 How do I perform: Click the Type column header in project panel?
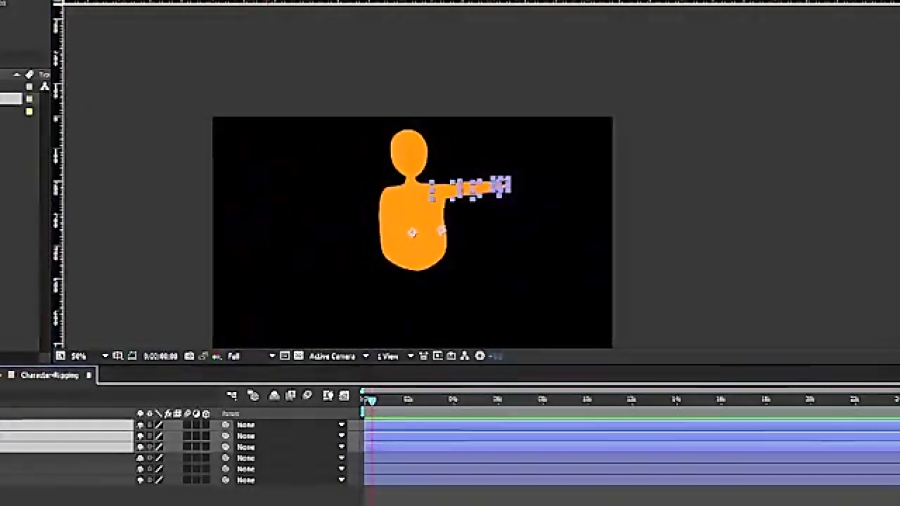point(44,75)
